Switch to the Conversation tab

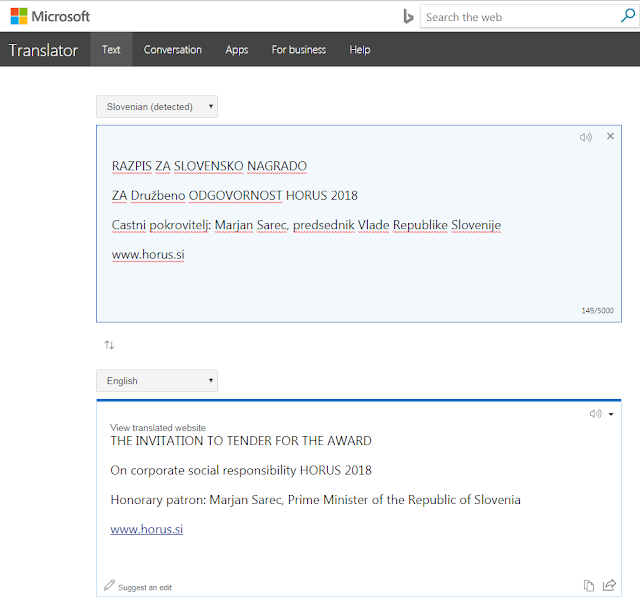pos(173,50)
